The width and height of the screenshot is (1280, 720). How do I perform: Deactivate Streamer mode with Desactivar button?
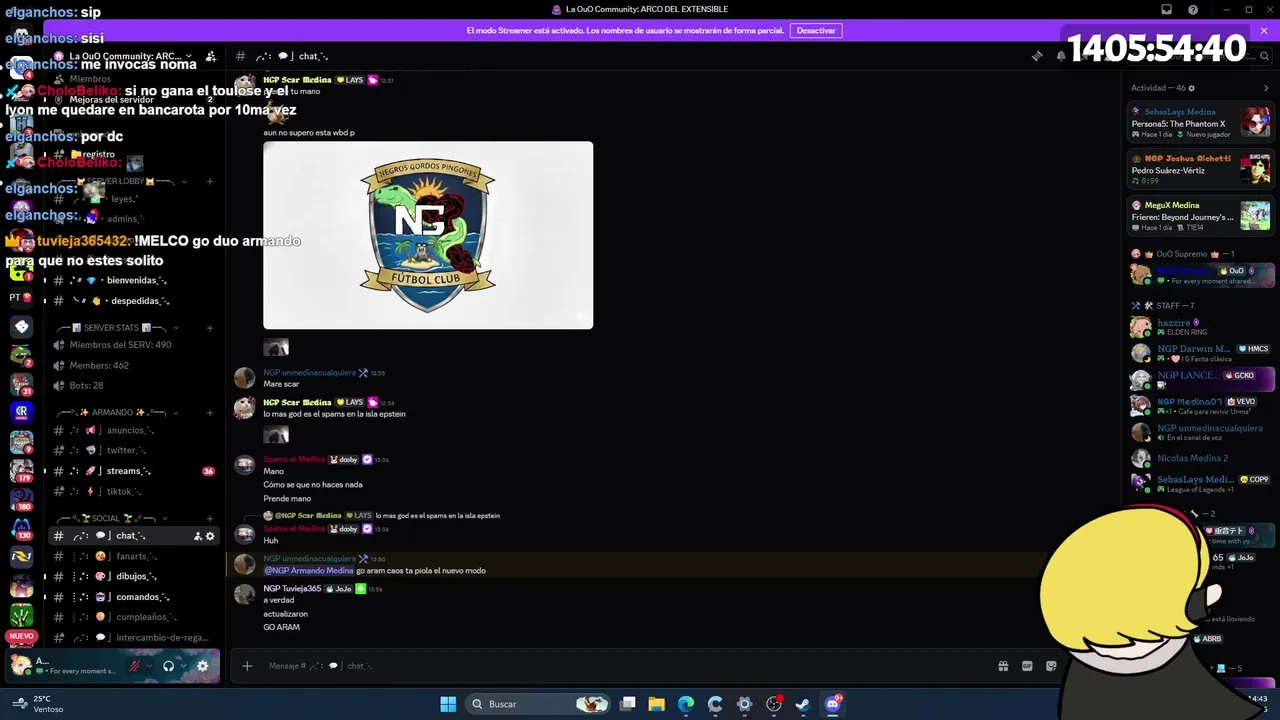click(x=816, y=30)
